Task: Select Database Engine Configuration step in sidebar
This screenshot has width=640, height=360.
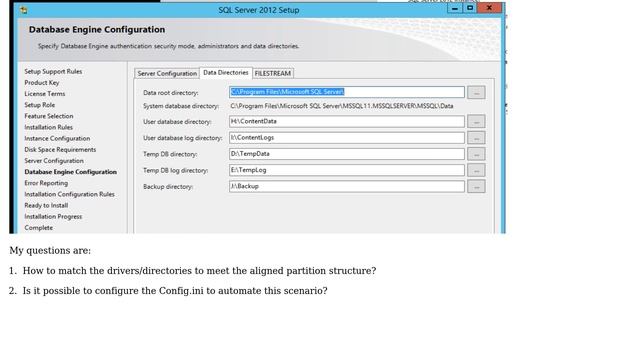Action: pos(70,172)
